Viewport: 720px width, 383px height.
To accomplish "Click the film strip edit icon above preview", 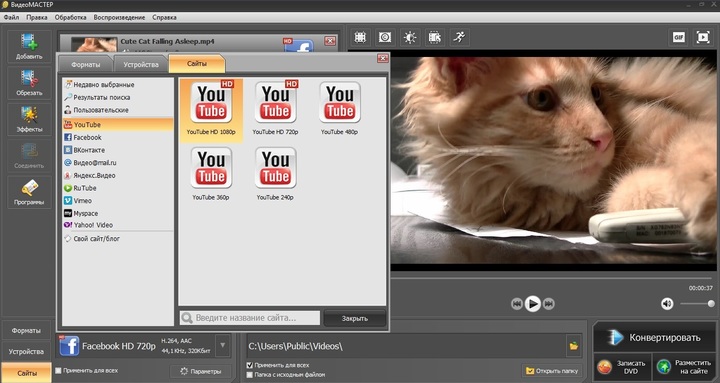I will (434, 37).
